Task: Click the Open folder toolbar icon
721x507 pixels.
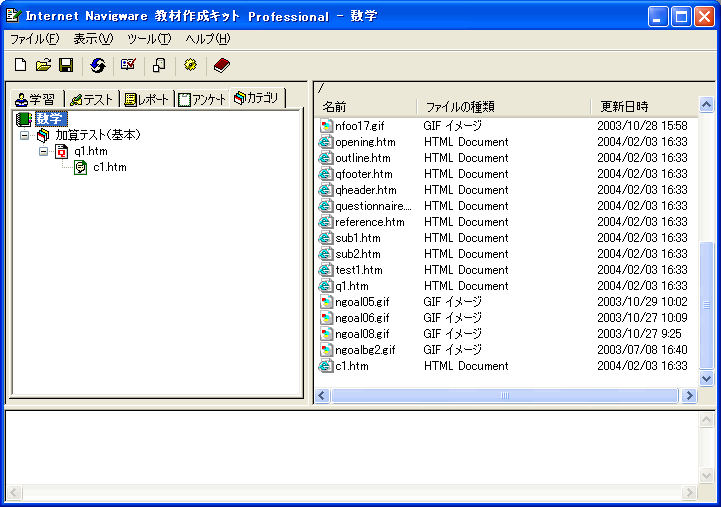Action: 43,65
